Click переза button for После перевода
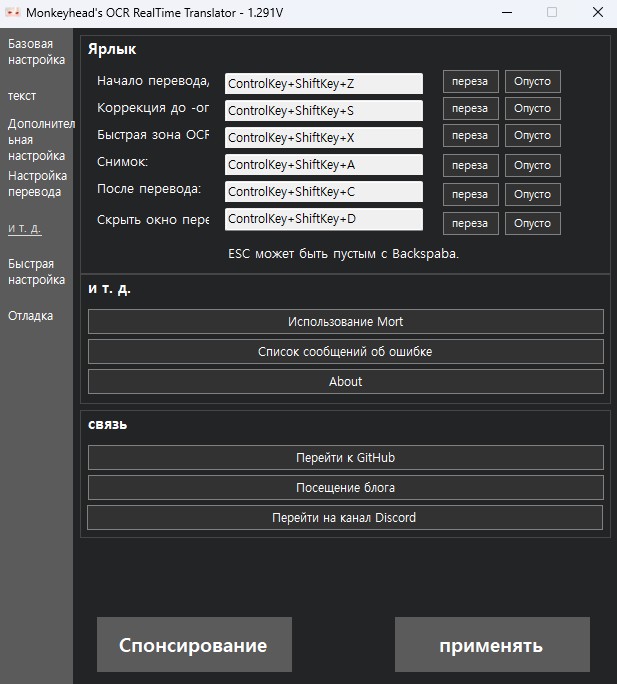This screenshot has height=684, width=617. click(470, 194)
